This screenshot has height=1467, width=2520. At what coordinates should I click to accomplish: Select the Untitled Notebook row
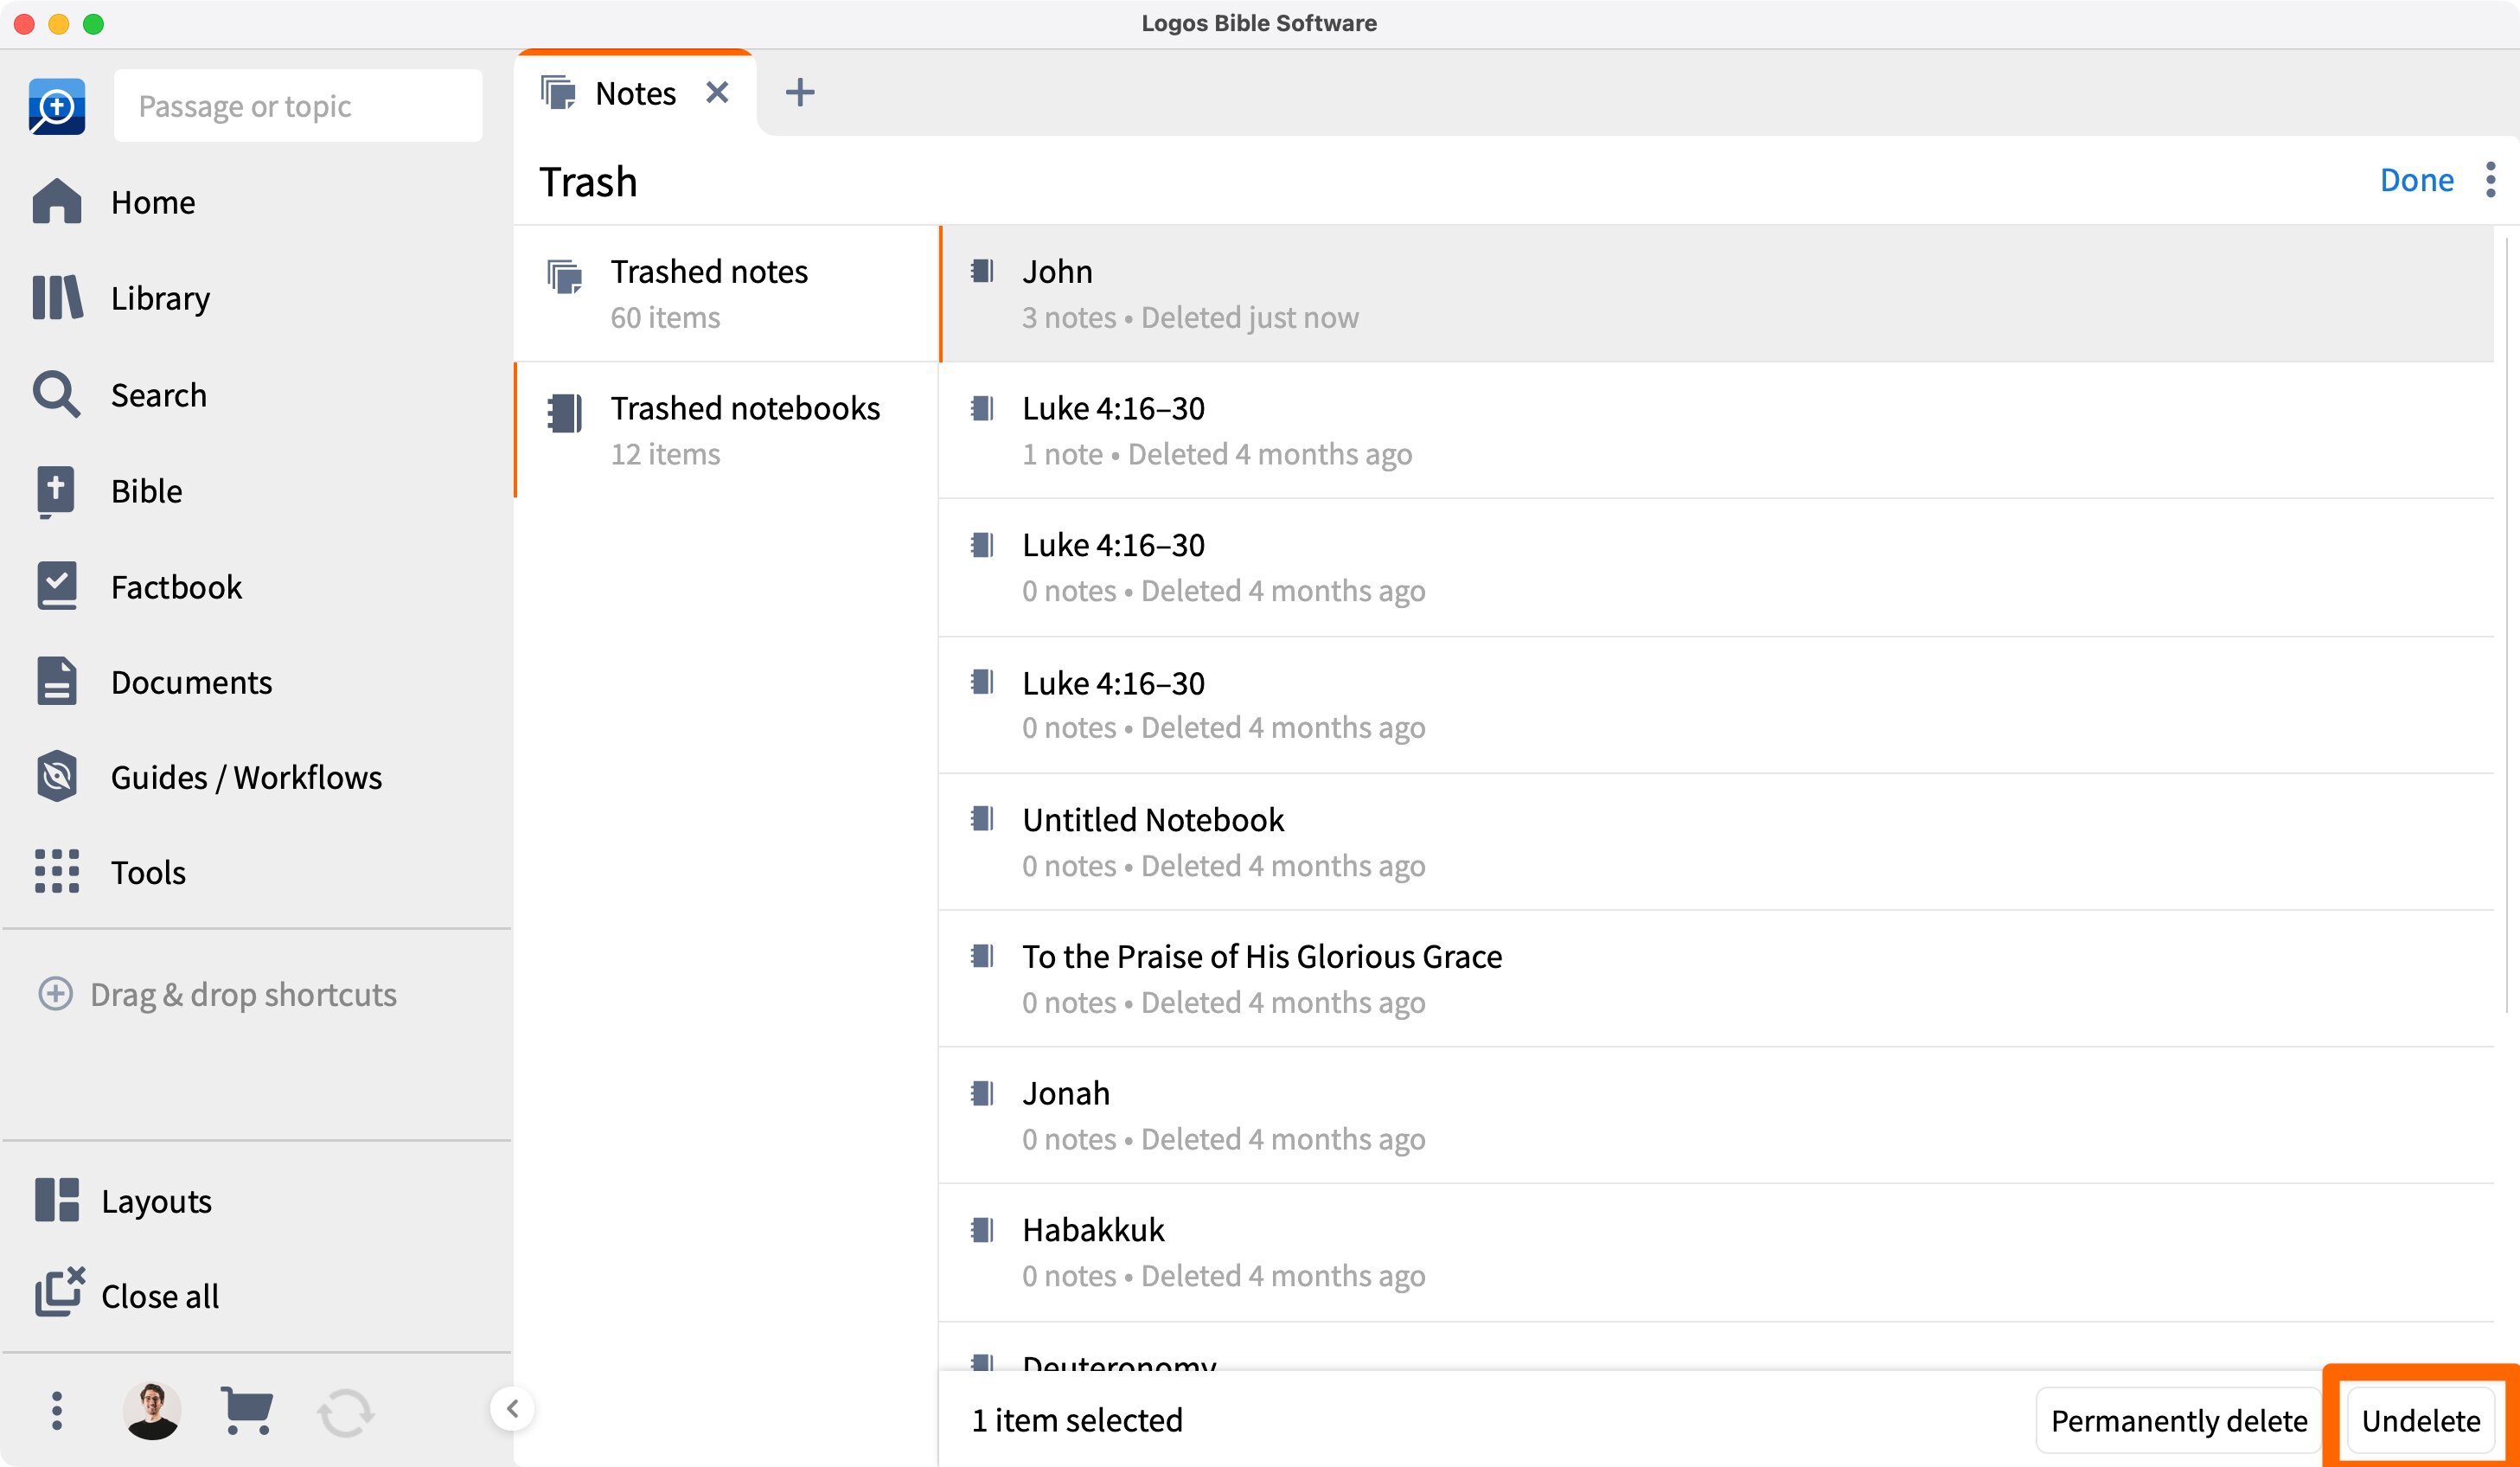(x=1716, y=842)
